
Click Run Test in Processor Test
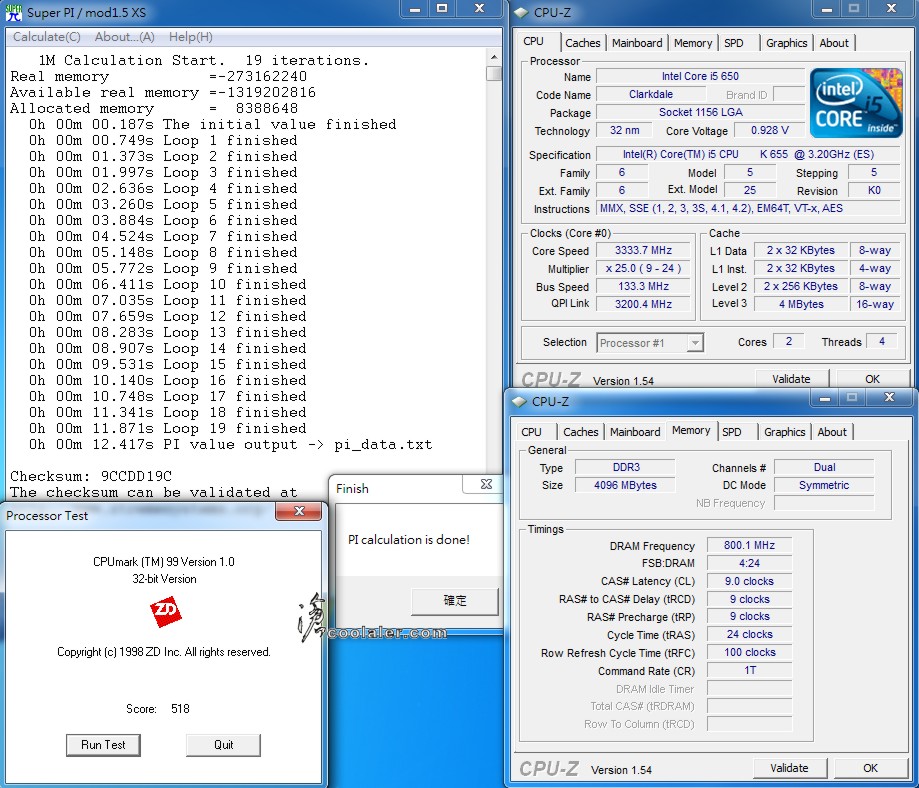[x=103, y=745]
